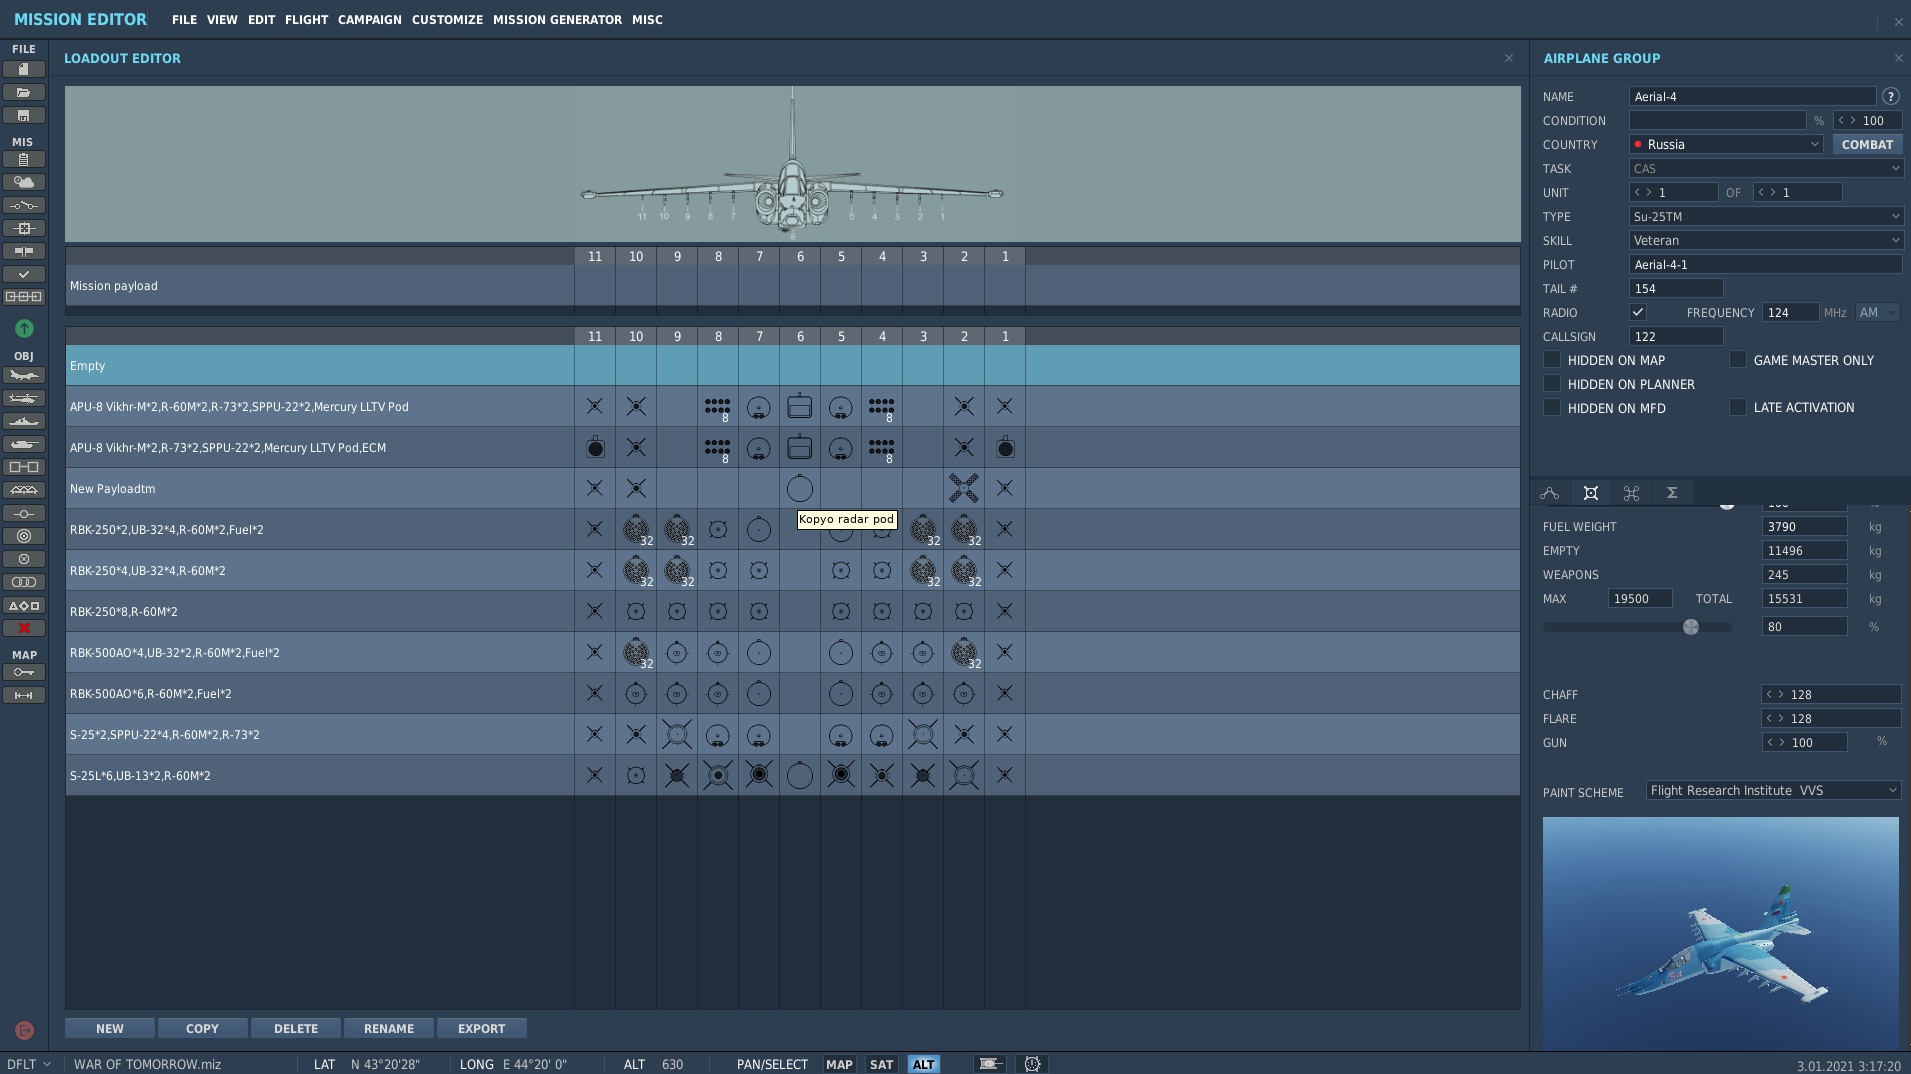Open the payload tab icon in airplane group
The width and height of the screenshot is (1911, 1074).
tap(1591, 493)
